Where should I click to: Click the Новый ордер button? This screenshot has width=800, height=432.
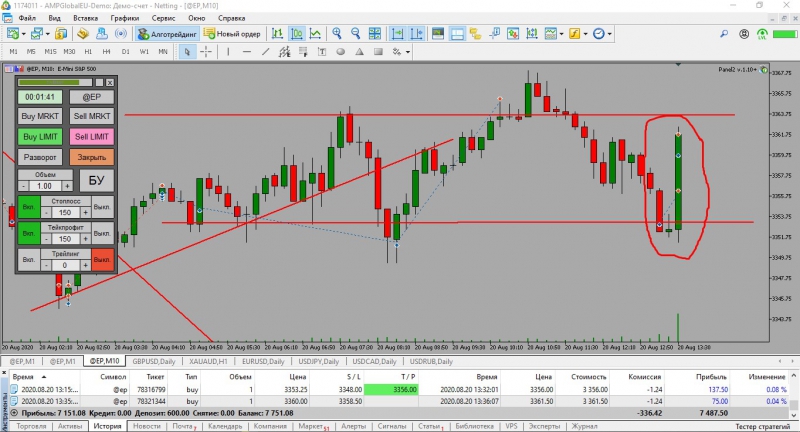[x=232, y=34]
